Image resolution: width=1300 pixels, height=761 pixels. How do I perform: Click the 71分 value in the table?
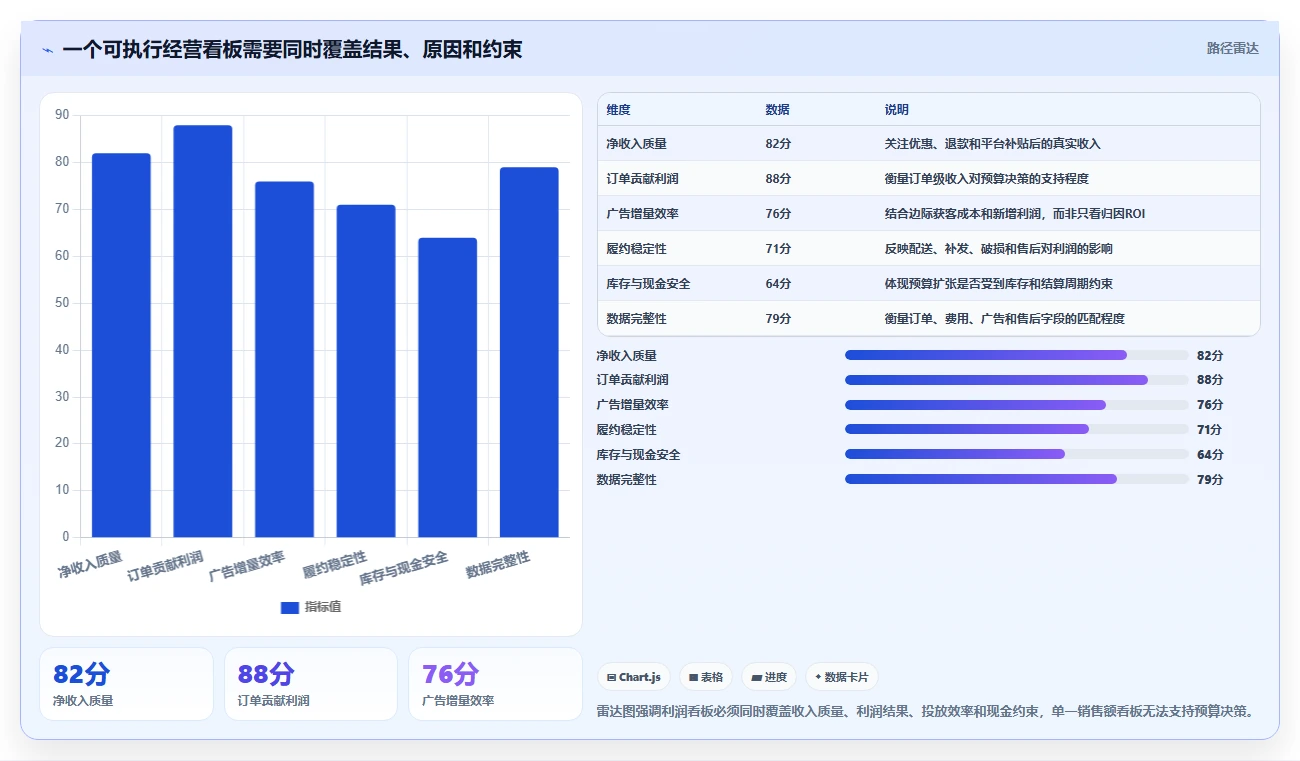pos(778,249)
